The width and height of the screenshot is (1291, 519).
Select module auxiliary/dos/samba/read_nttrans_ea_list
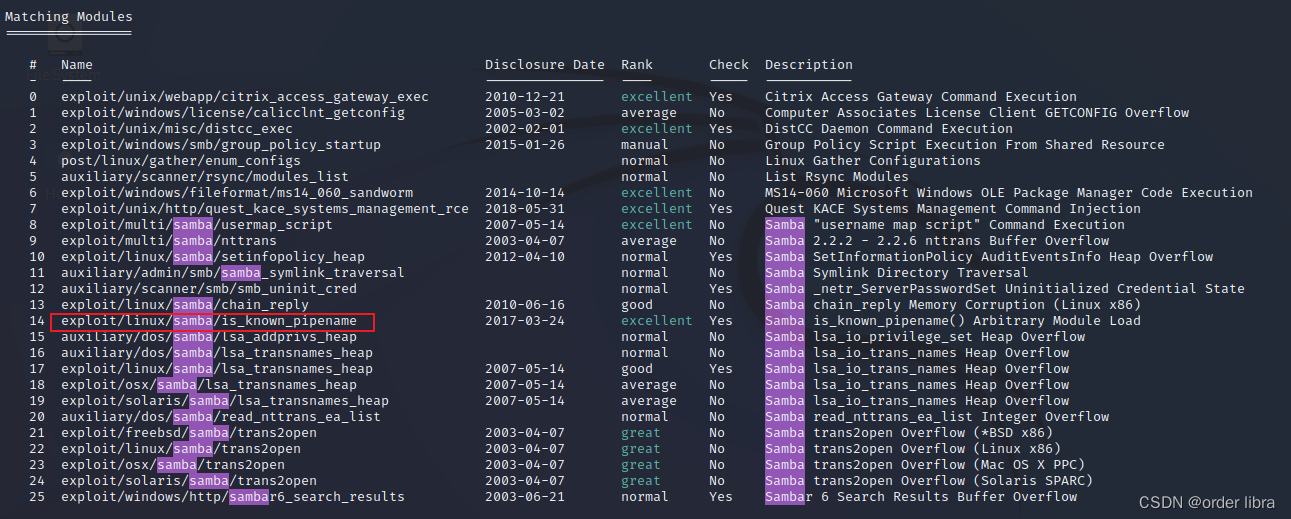click(221, 417)
